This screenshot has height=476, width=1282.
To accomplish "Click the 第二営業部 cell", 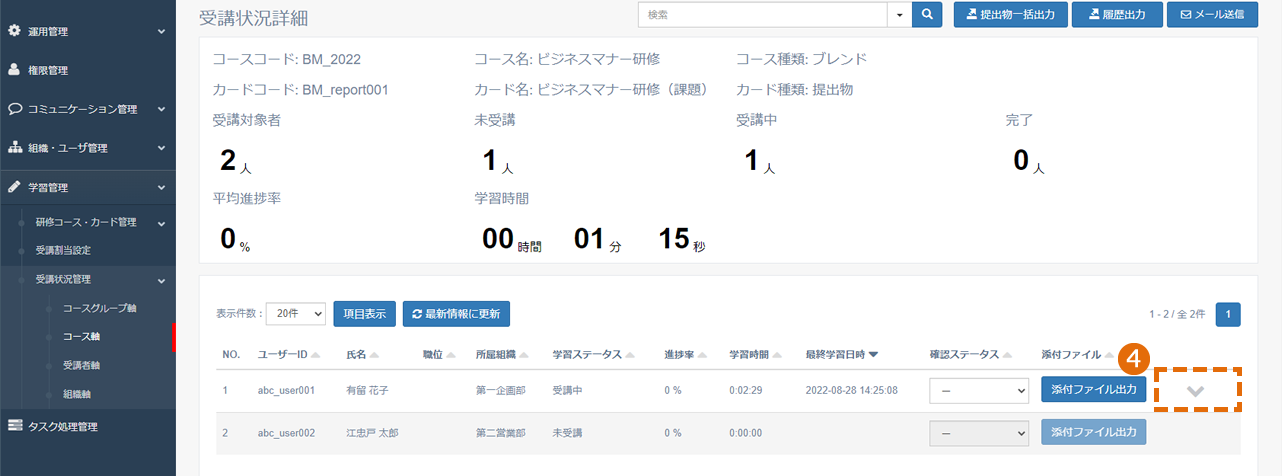I will (x=501, y=433).
